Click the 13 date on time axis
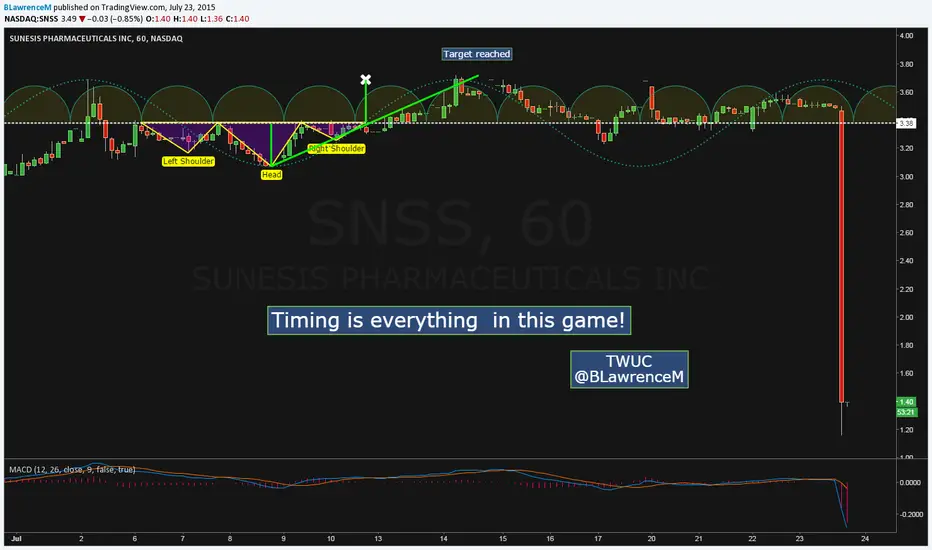The width and height of the screenshot is (932, 550). 378,539
